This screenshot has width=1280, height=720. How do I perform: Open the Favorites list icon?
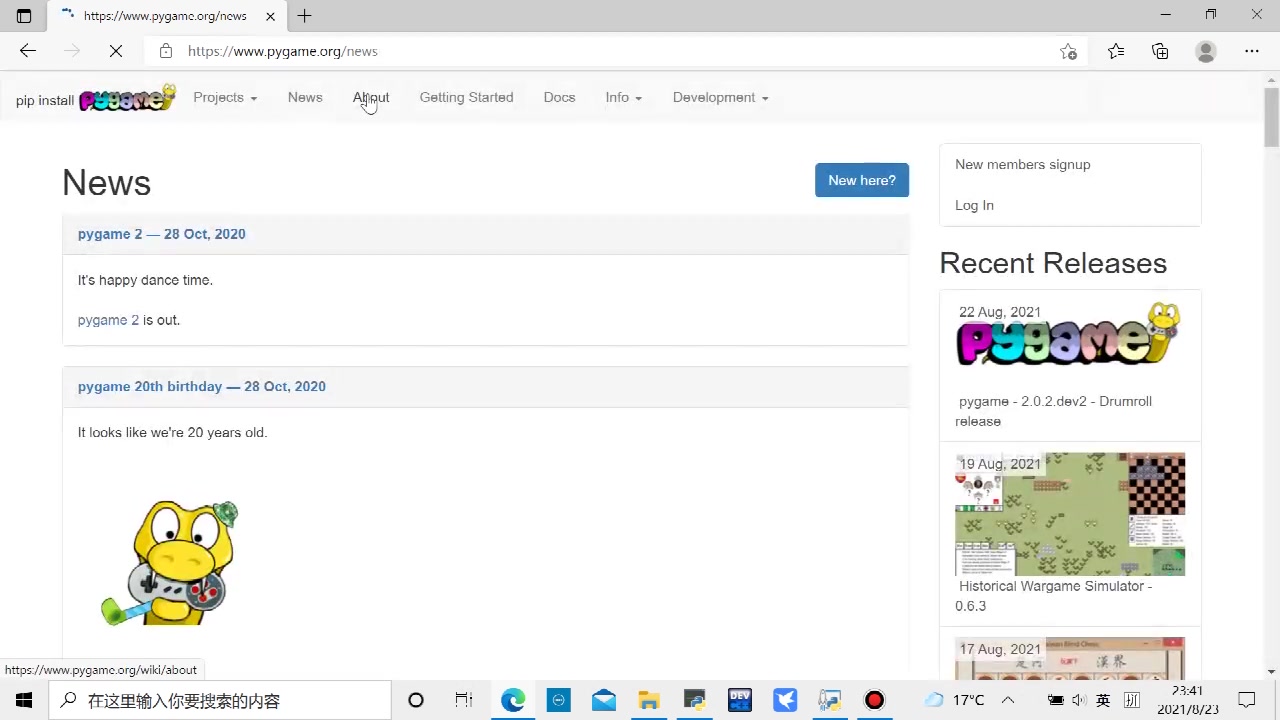tap(1116, 51)
